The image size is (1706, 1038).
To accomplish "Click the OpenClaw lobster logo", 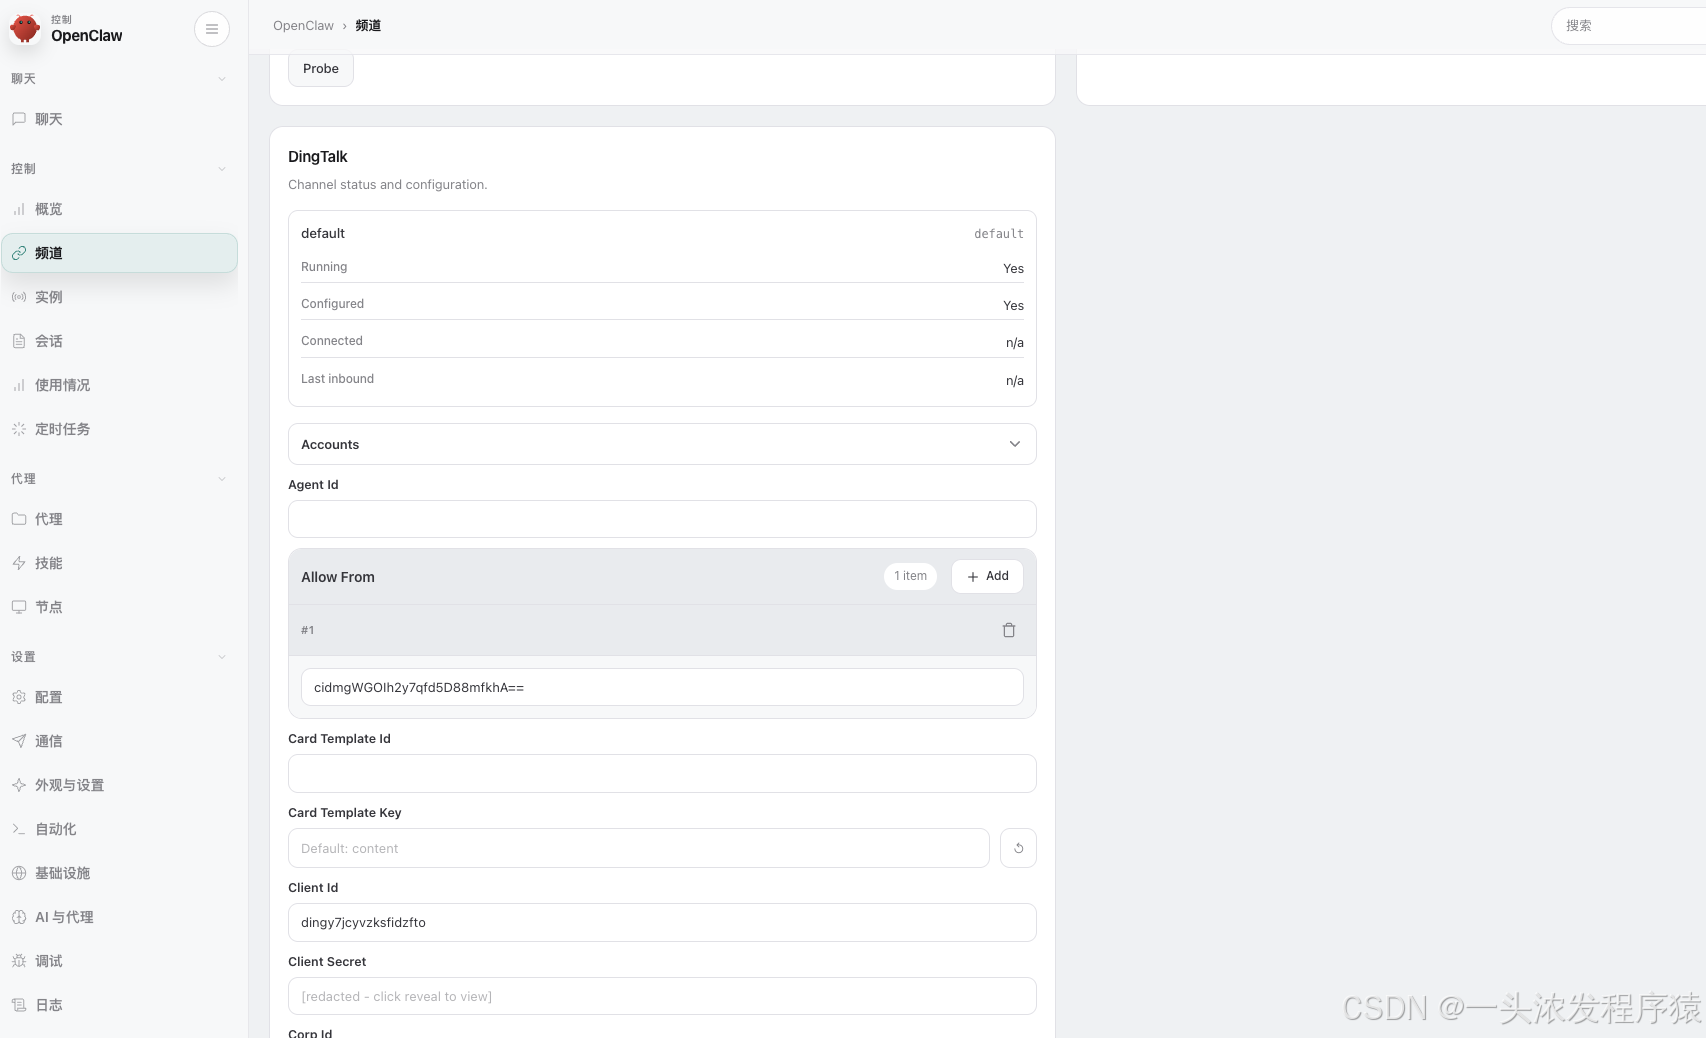I will click(x=24, y=28).
